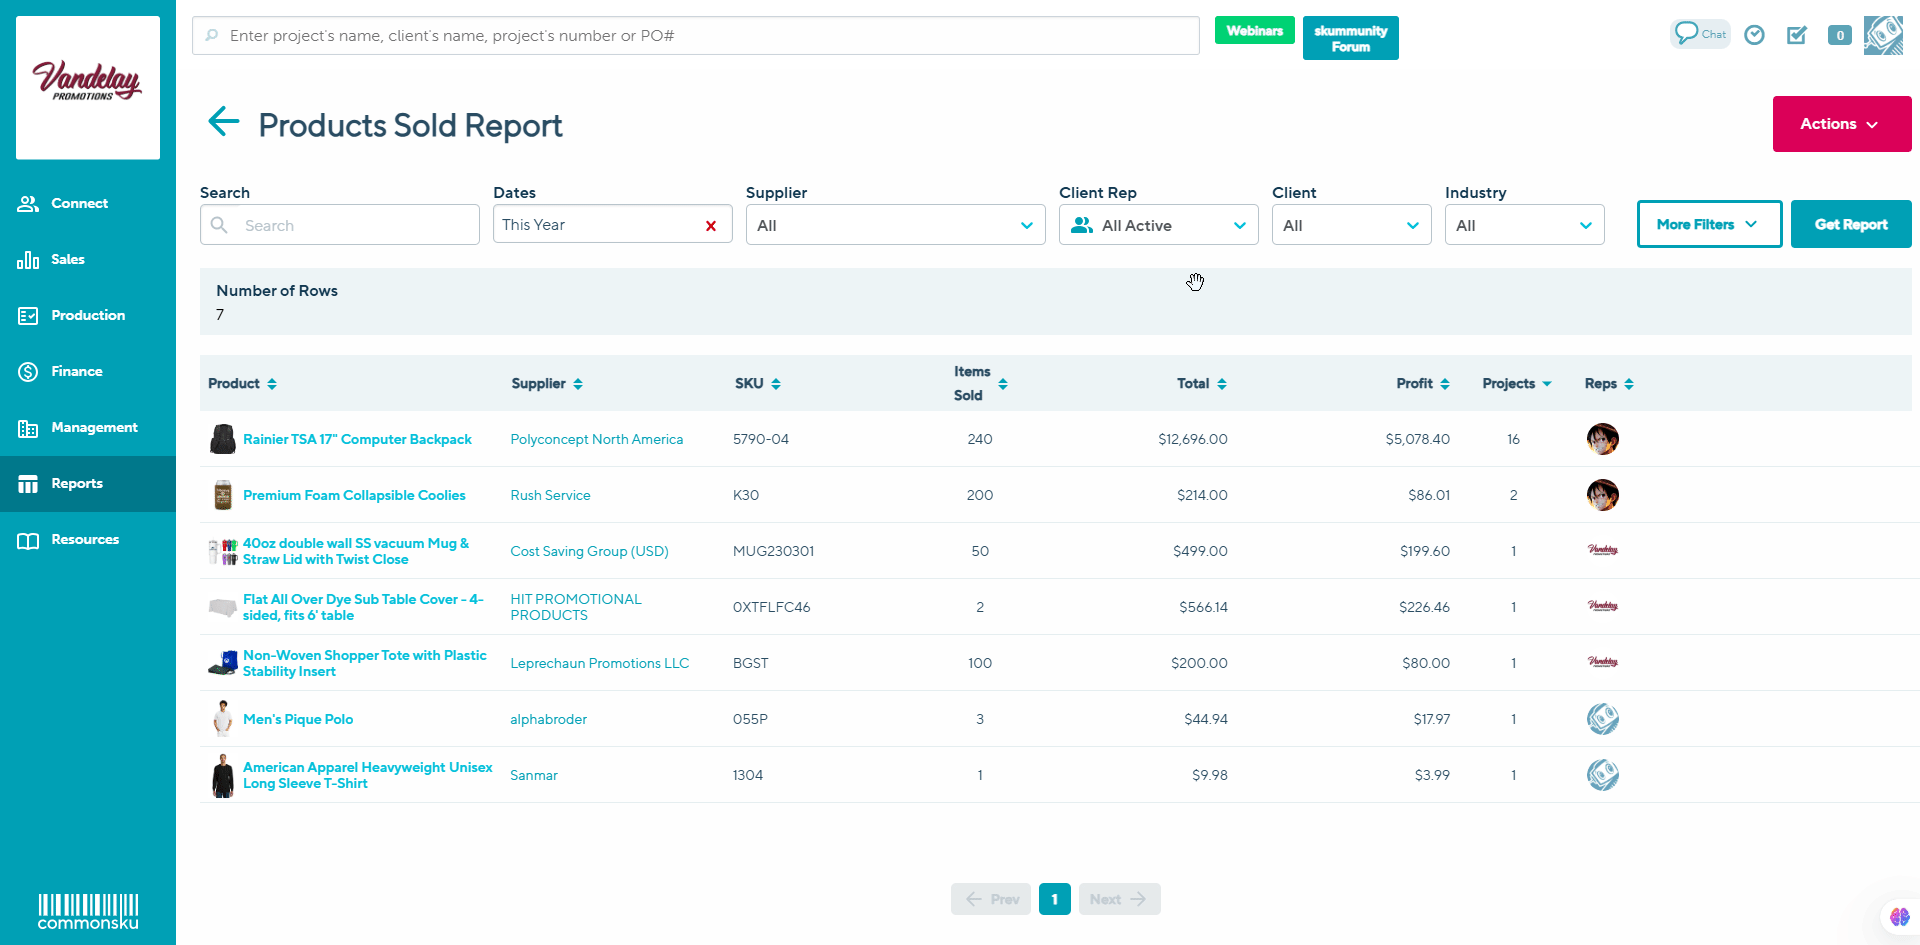Image resolution: width=1920 pixels, height=945 pixels.
Task: Open Rainier TSA 17" Computer Backpack link
Action: pyautogui.click(x=357, y=439)
